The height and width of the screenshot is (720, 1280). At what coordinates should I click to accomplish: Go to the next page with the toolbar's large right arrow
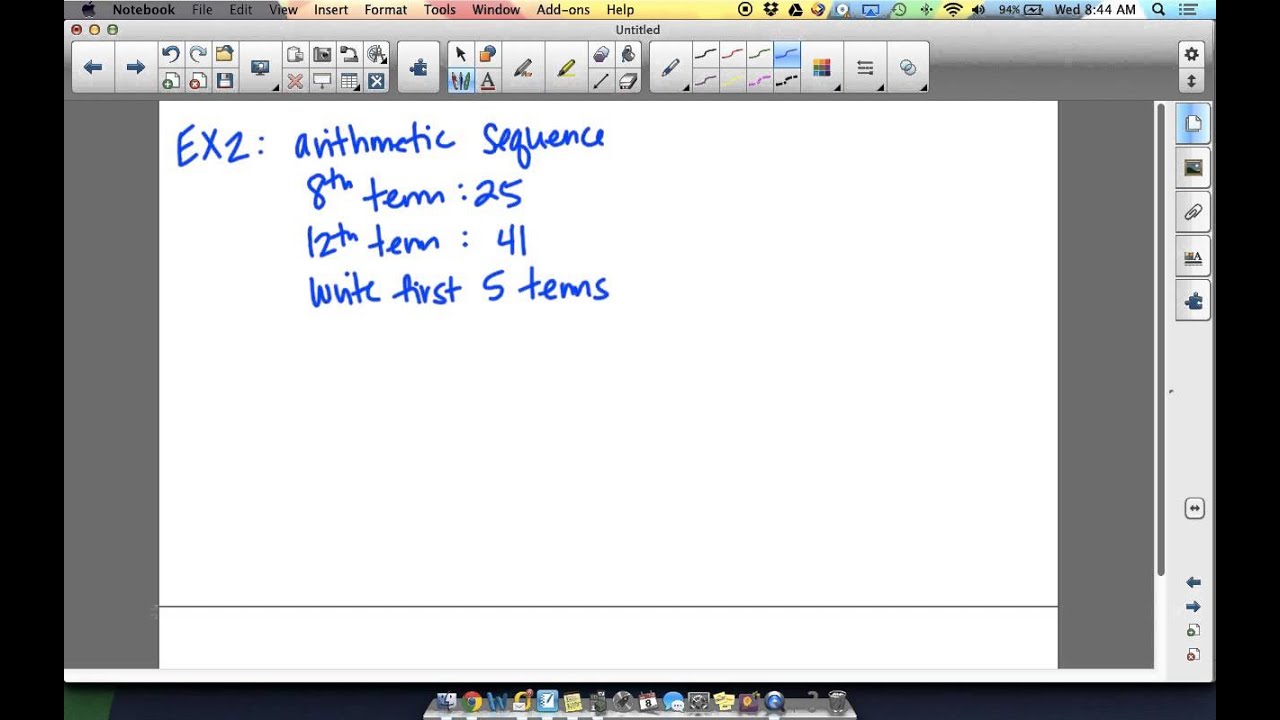point(135,67)
